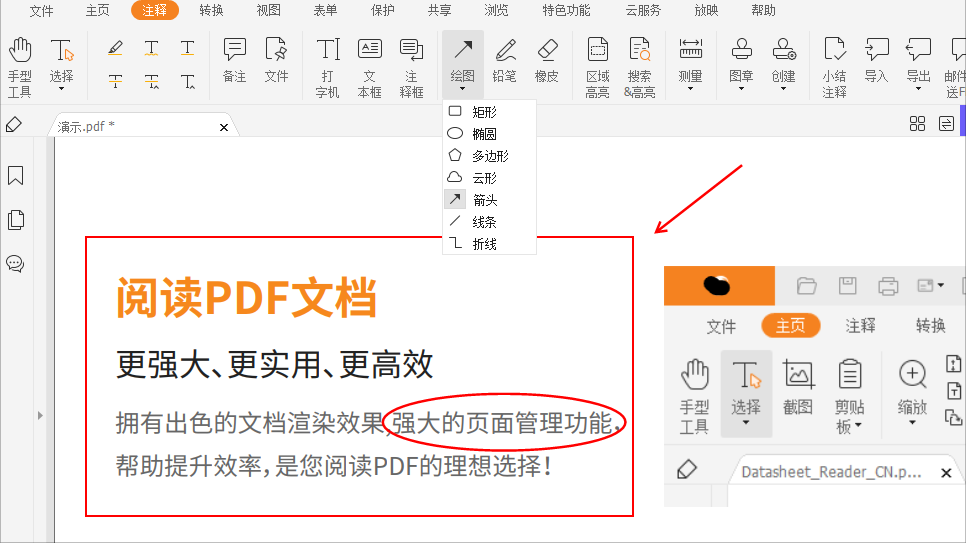The width and height of the screenshot is (966, 543).
Task: Expand the Drawing (绘图) dropdown arrow
Action: [462, 88]
